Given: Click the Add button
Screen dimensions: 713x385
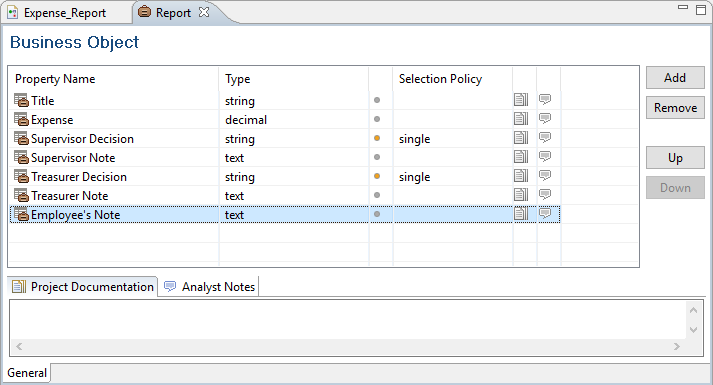Looking at the screenshot, I should (675, 78).
